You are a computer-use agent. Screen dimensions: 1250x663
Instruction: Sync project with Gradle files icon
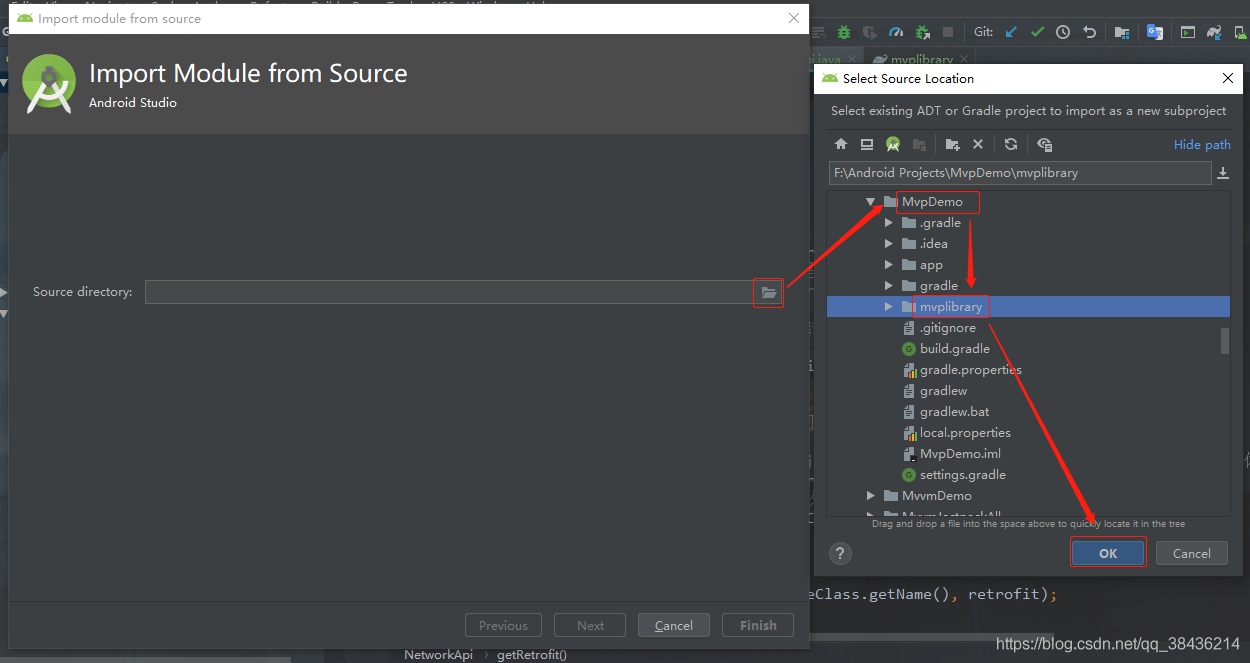(x=1214, y=32)
